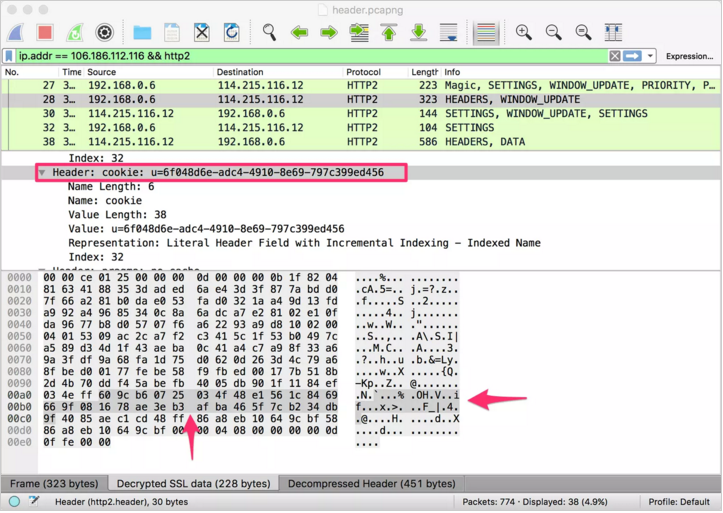Select packet 38 HEADERS, DATA row
The height and width of the screenshot is (513, 723).
(x=361, y=142)
